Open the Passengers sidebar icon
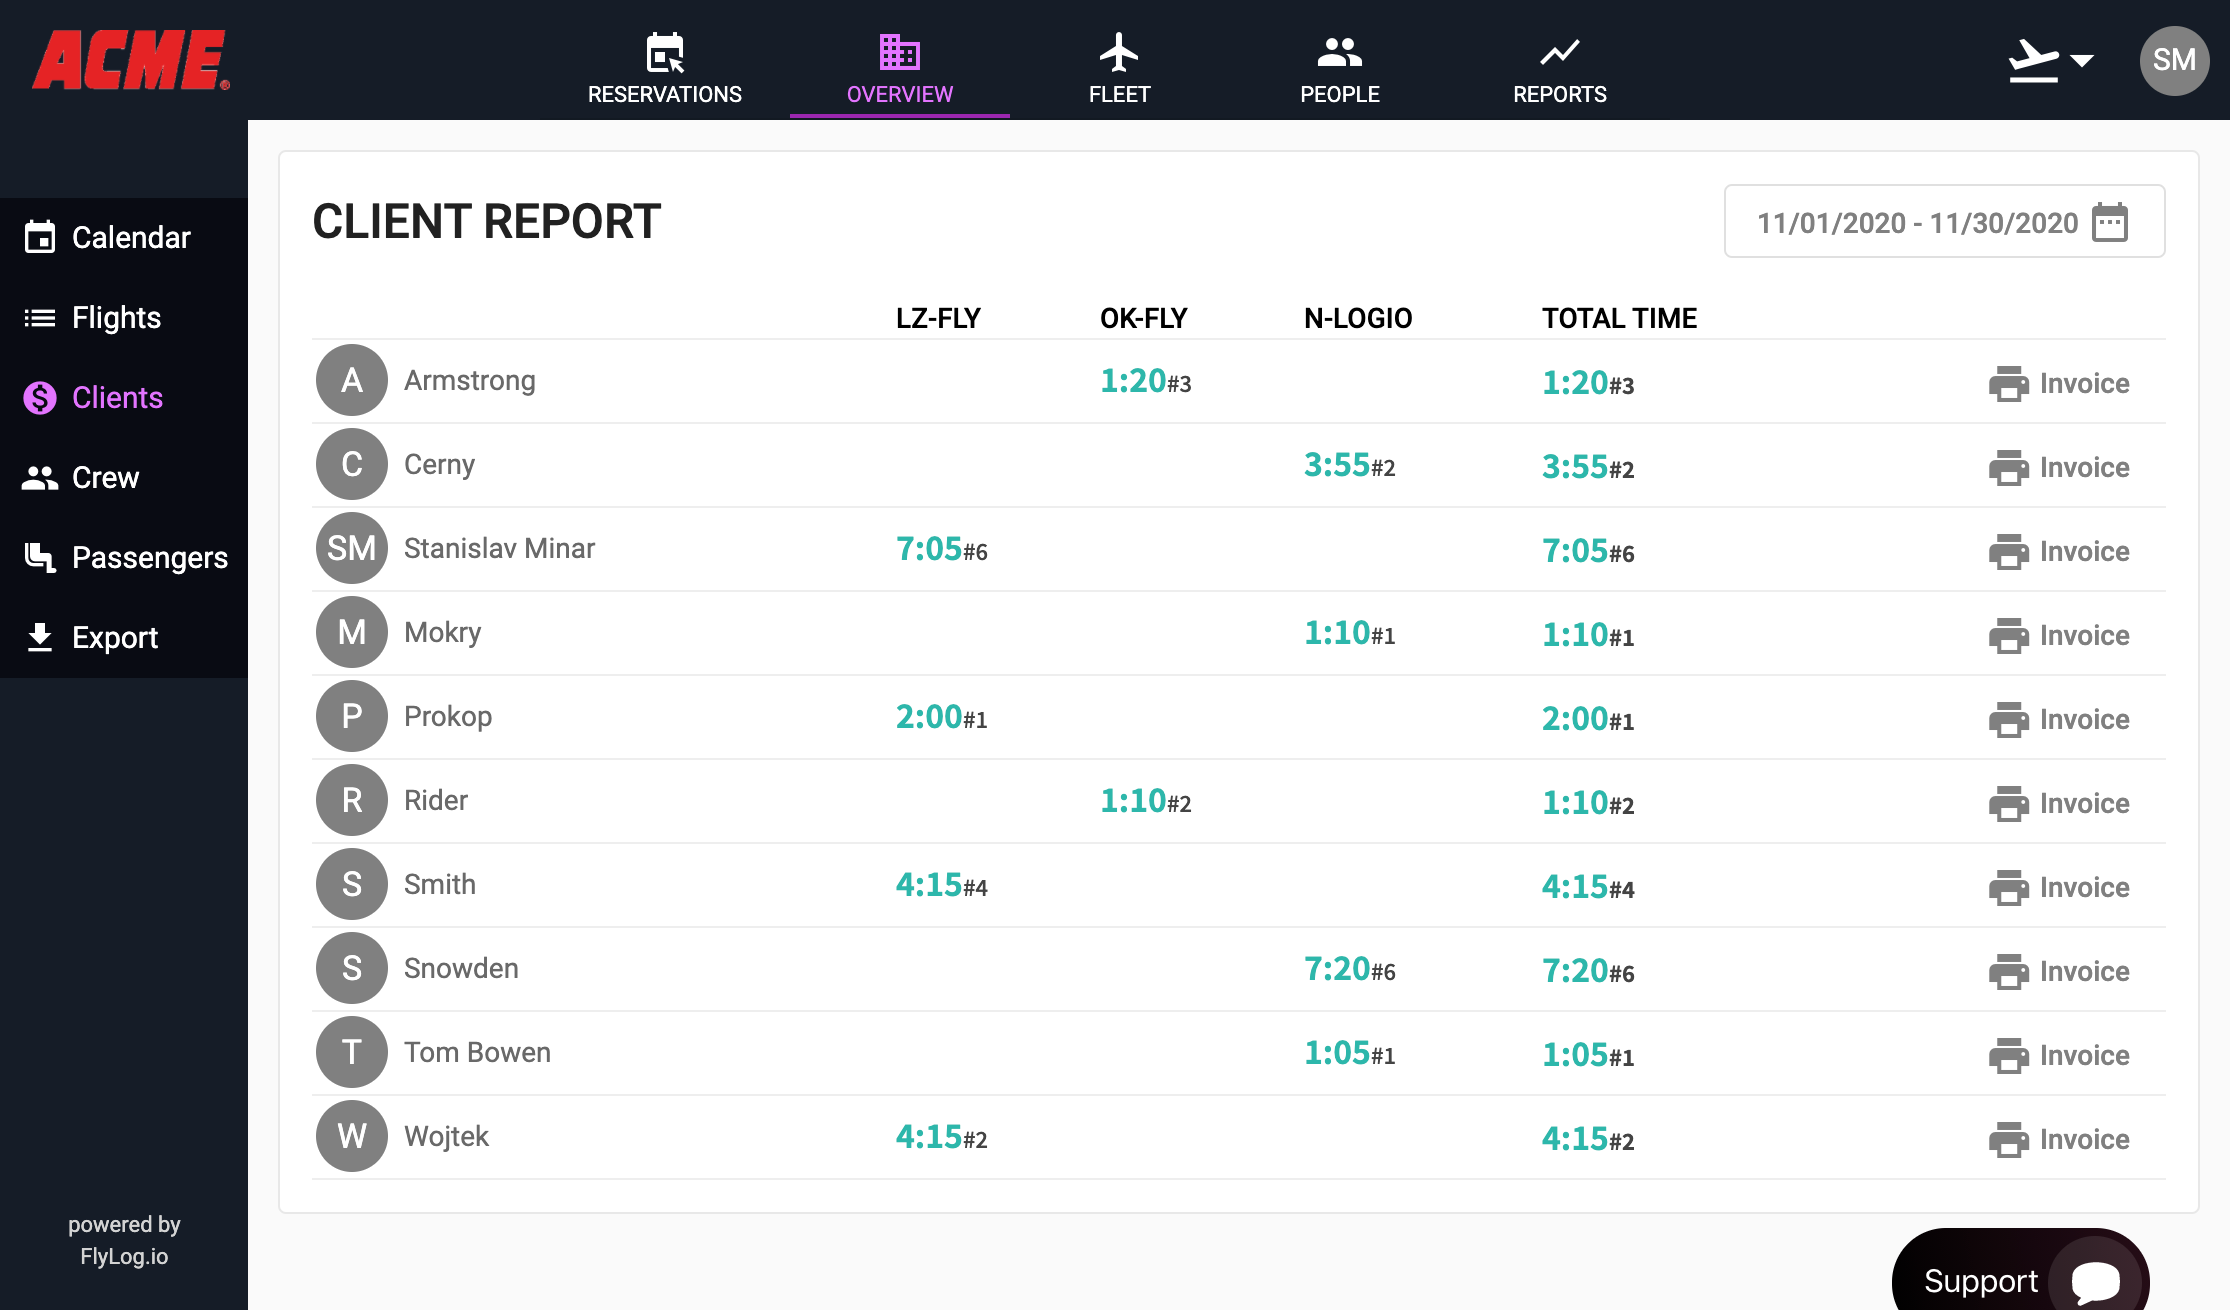The image size is (2230, 1310). click(40, 557)
